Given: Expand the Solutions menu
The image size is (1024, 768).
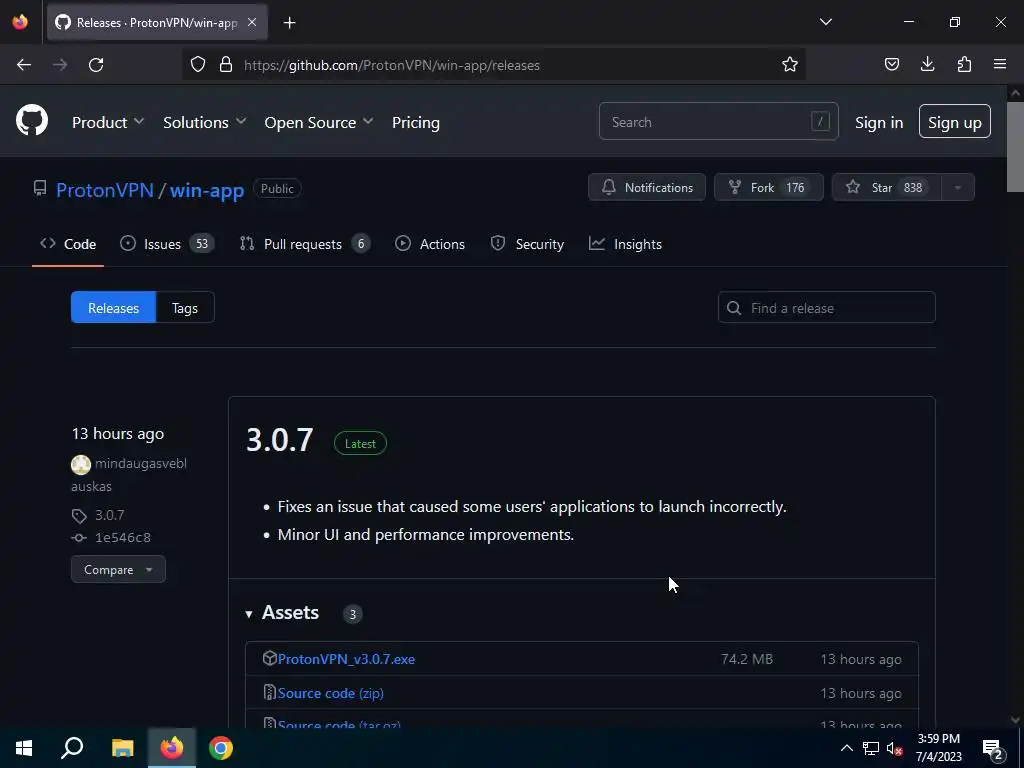Looking at the screenshot, I should point(204,122).
